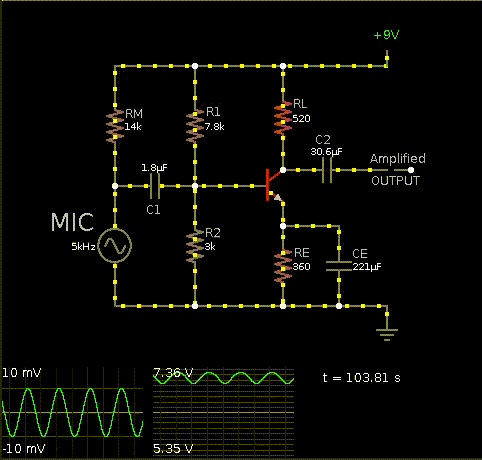Click the RE 360 emitter resistor
The height and width of the screenshot is (460, 482).
tap(283, 266)
